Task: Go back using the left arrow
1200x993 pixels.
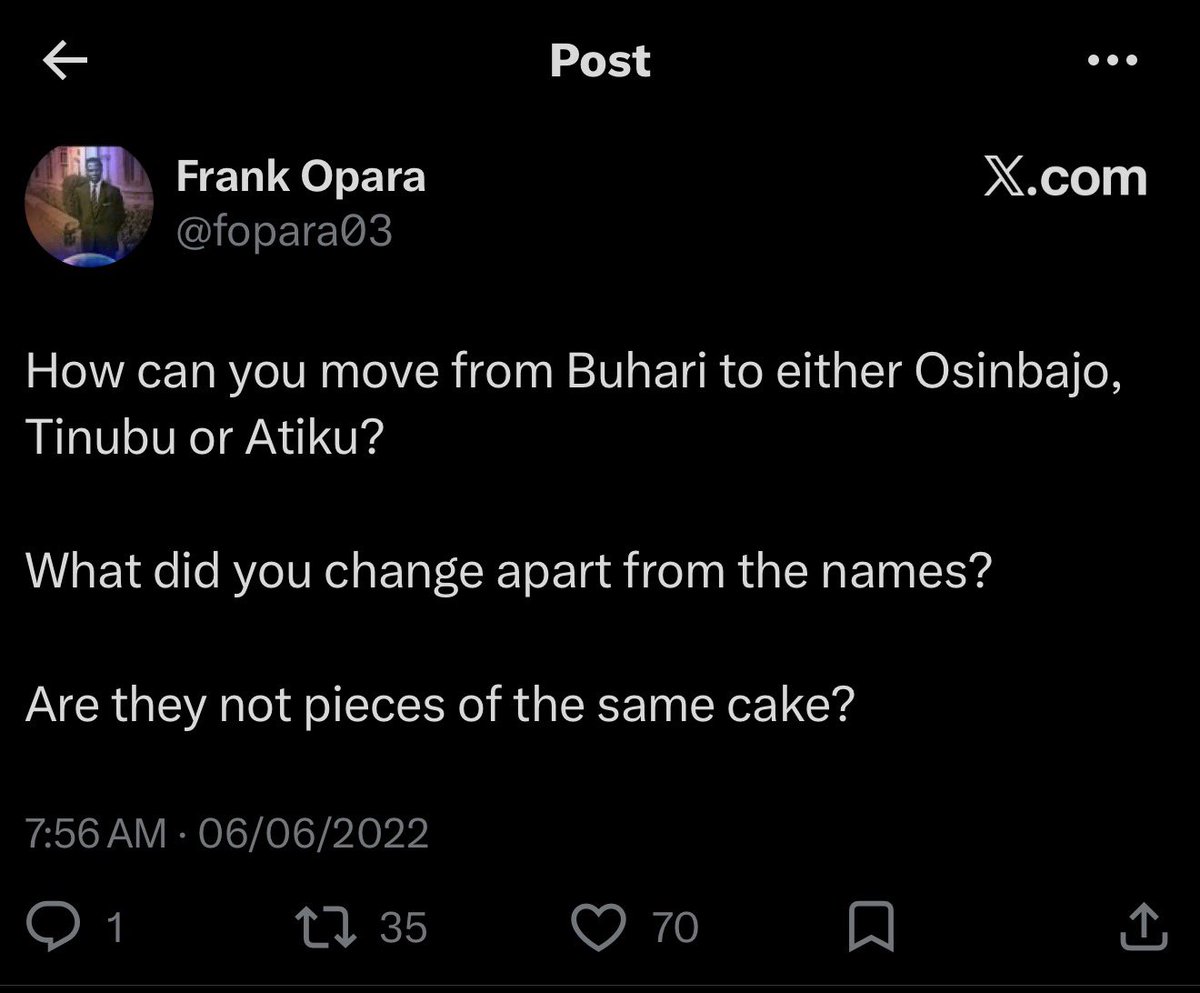Action: click(66, 62)
